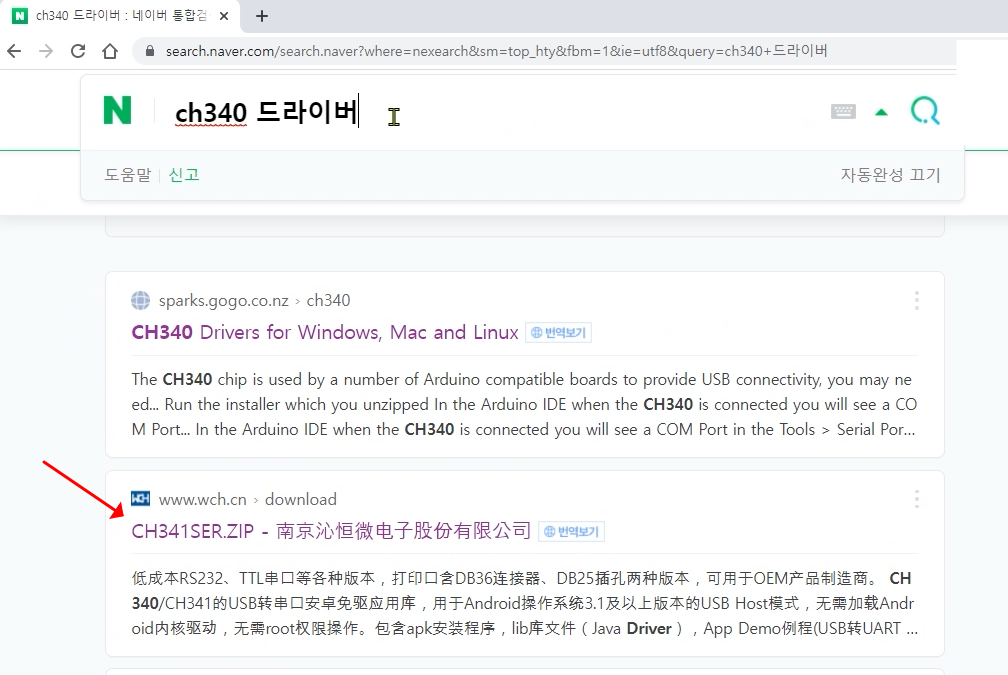This screenshot has width=1008, height=675.
Task: Click sparks.gogo.co.nz source link
Action: 223,300
